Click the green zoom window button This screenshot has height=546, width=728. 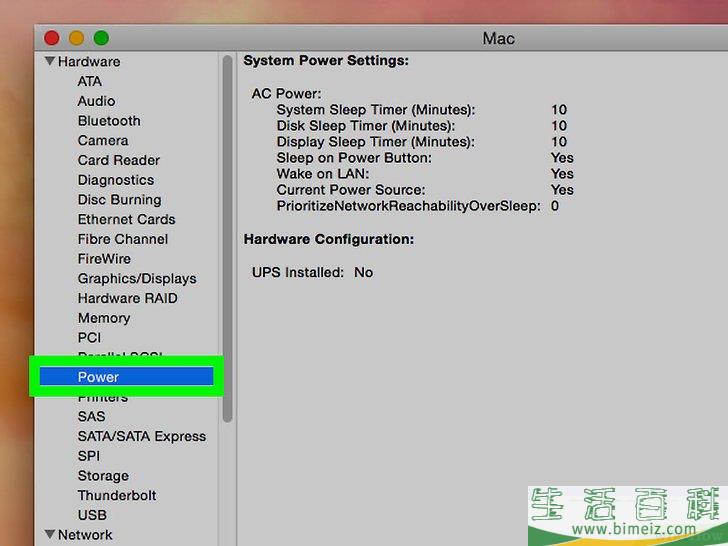[101, 38]
